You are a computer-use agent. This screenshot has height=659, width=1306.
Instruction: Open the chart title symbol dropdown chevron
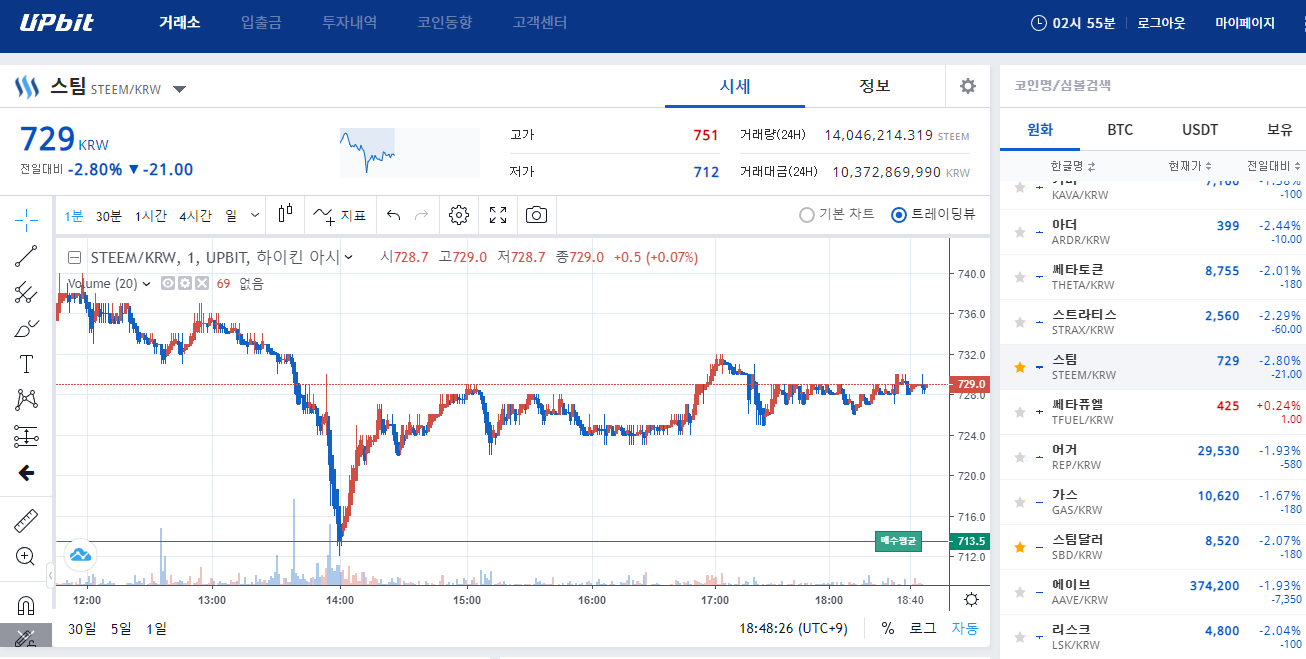(x=348, y=257)
